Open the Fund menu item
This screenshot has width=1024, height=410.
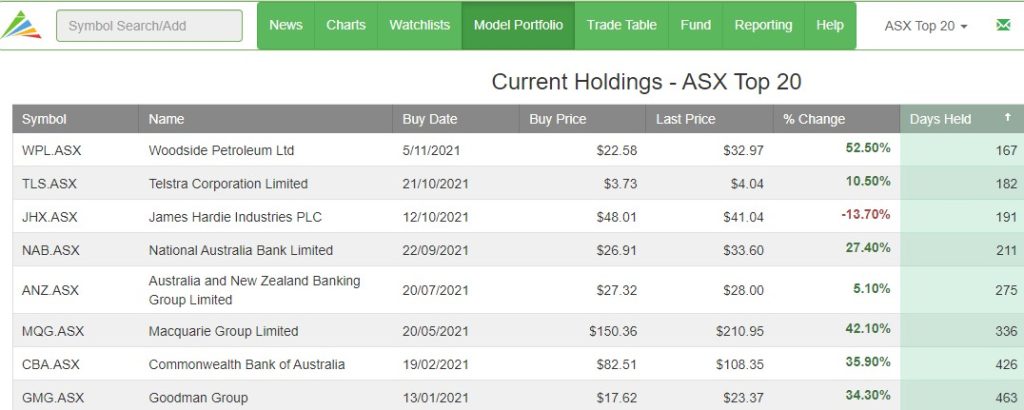(696, 25)
